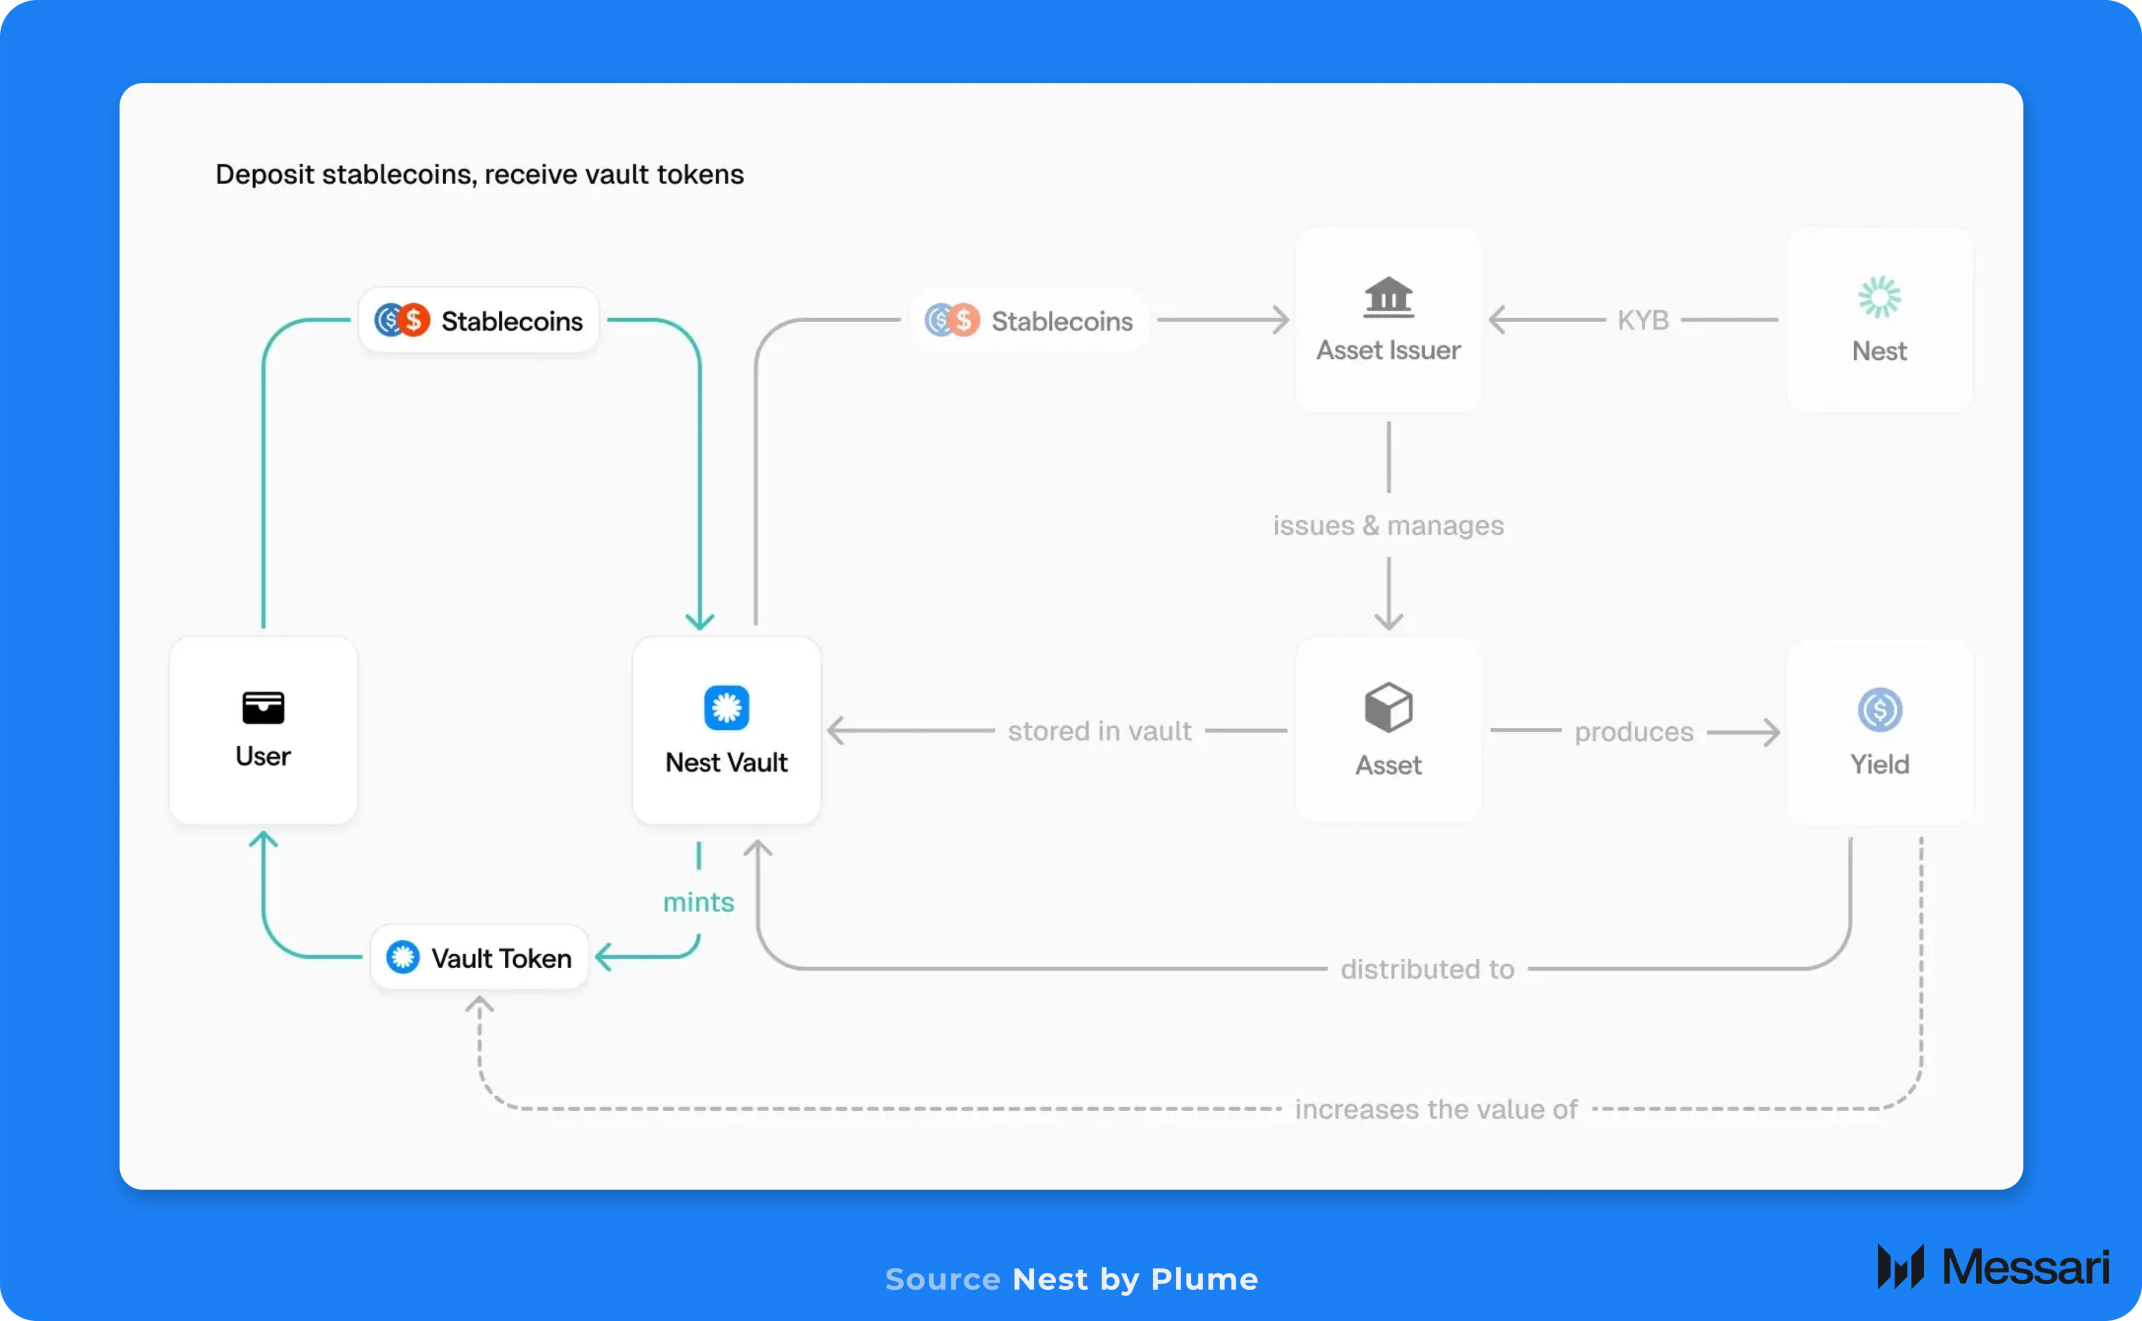
Task: Click the Asset Issuer bank building icon
Action: pyautogui.click(x=1388, y=297)
